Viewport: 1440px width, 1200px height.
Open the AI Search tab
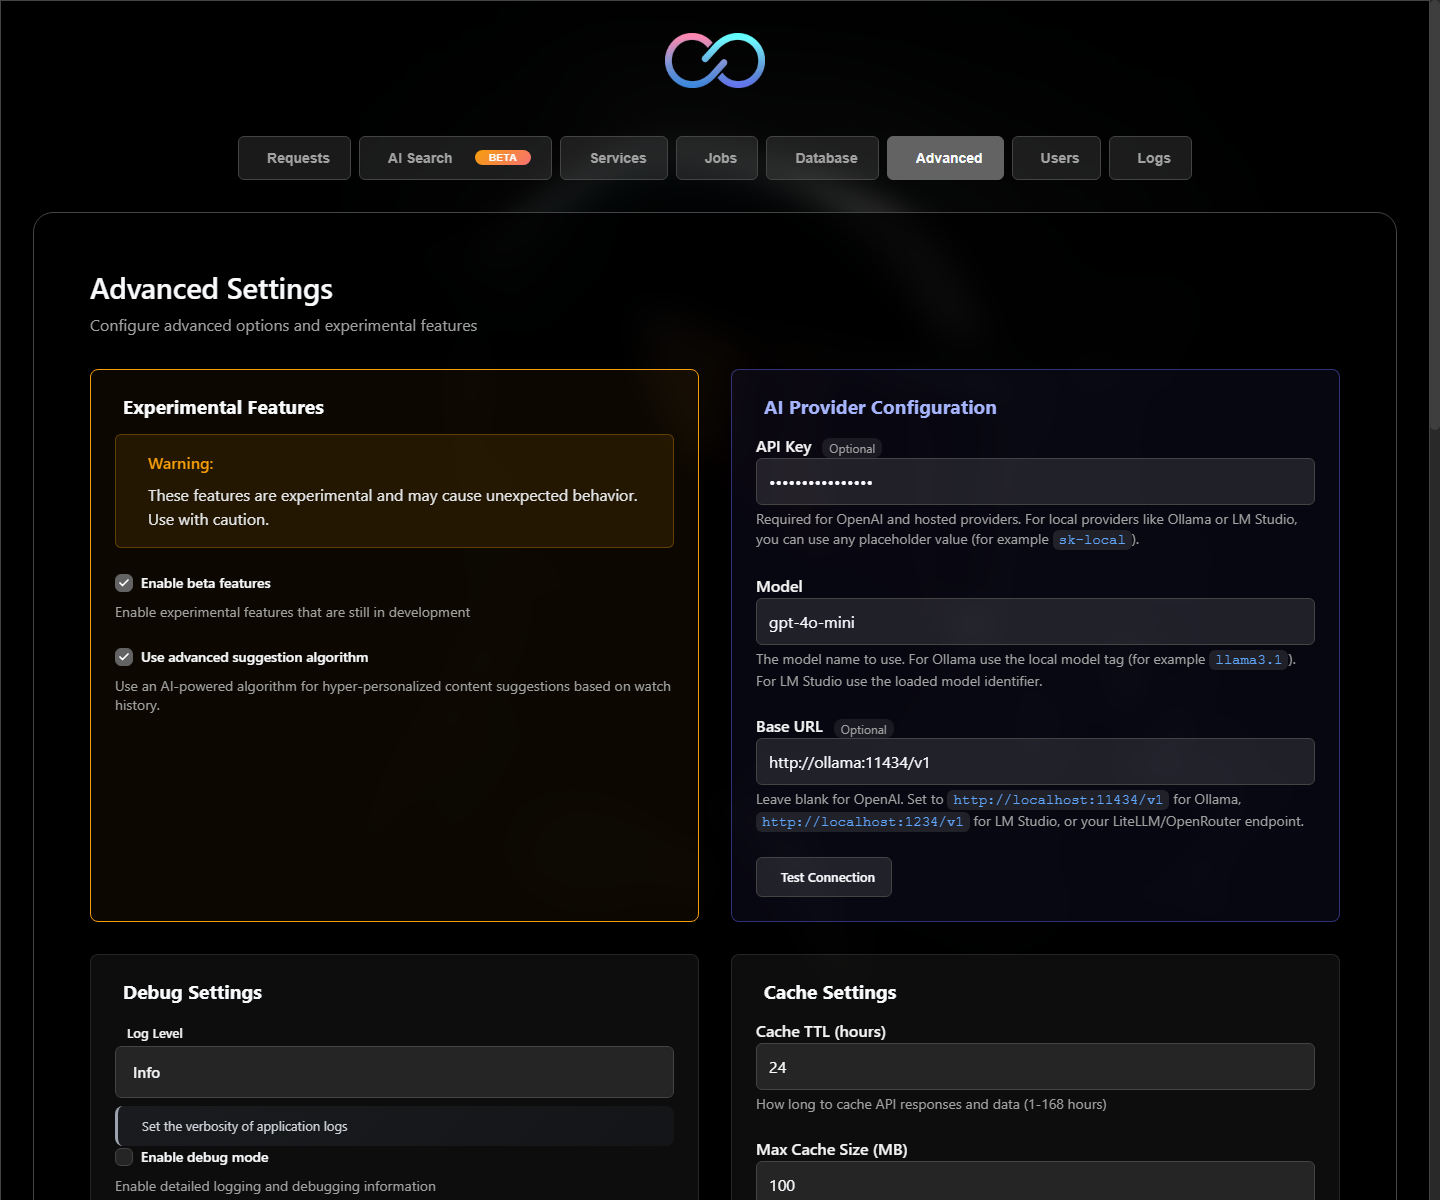click(x=455, y=158)
